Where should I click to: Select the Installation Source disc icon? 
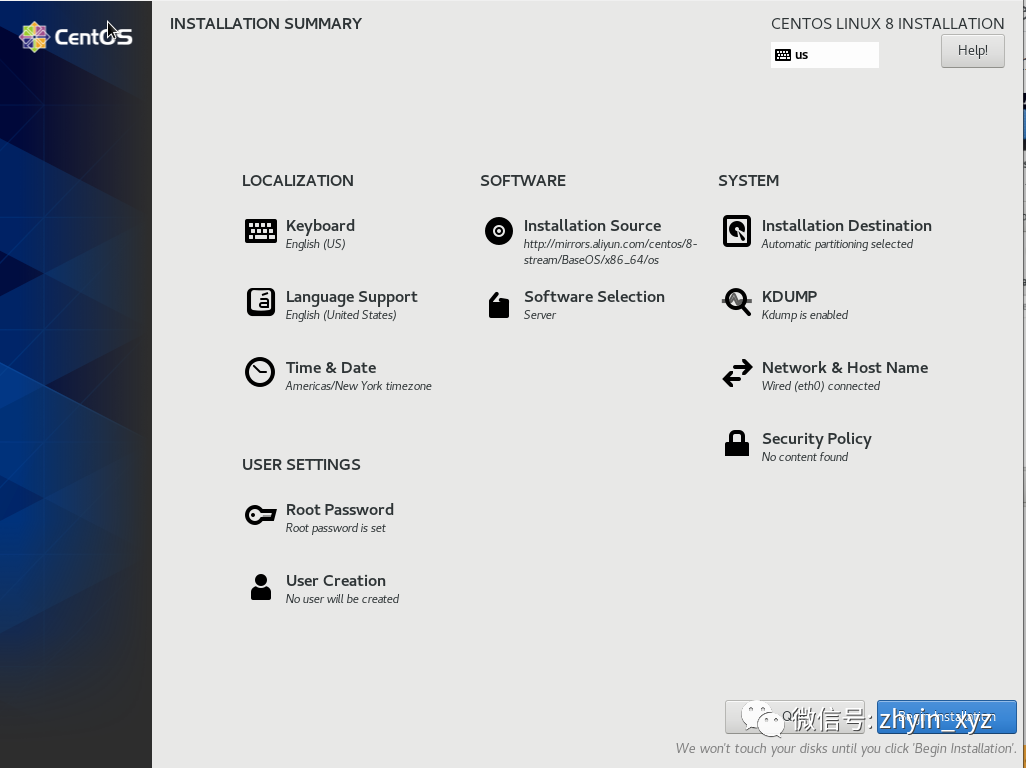(x=499, y=231)
